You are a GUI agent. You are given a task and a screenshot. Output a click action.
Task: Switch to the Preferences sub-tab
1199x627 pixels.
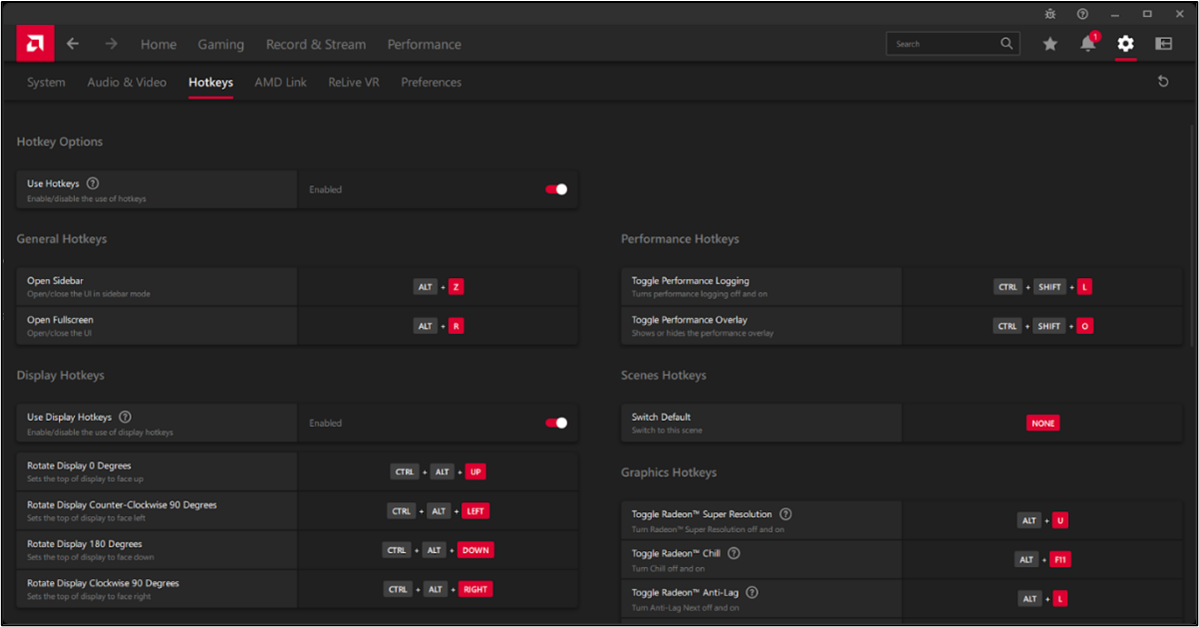(431, 82)
